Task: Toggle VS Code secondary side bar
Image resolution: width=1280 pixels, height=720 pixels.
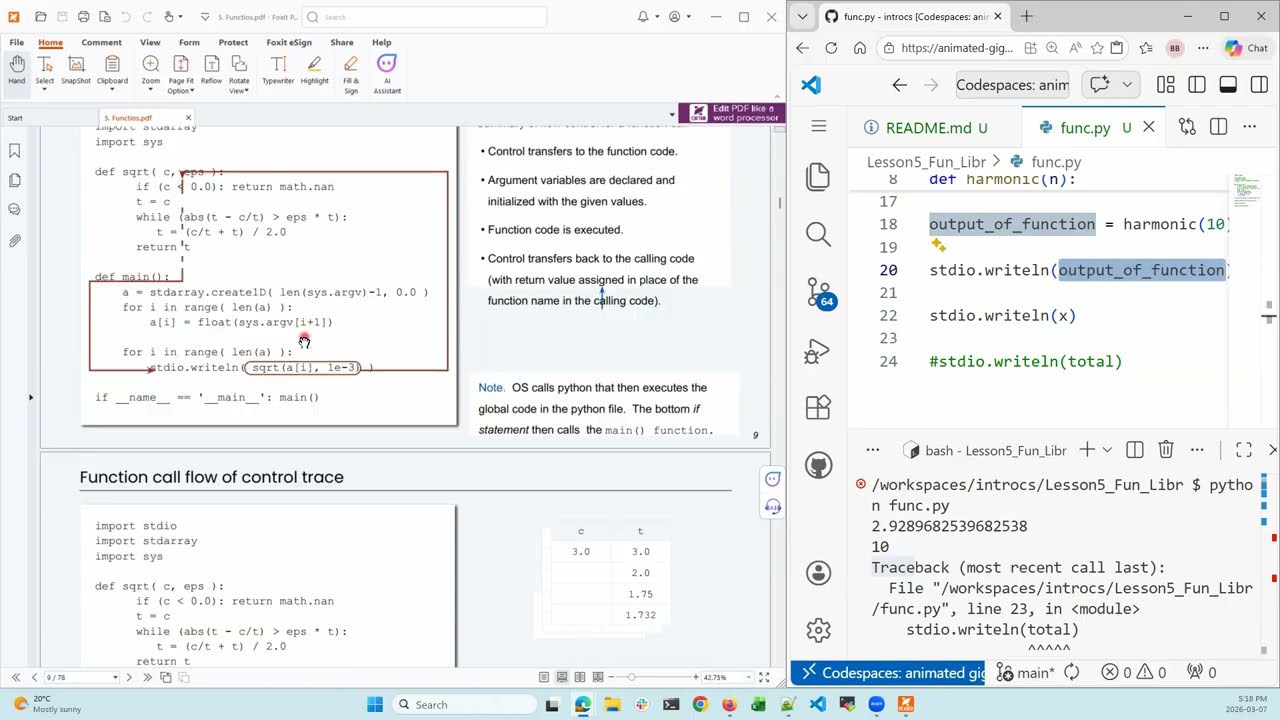Action: [x=1259, y=85]
